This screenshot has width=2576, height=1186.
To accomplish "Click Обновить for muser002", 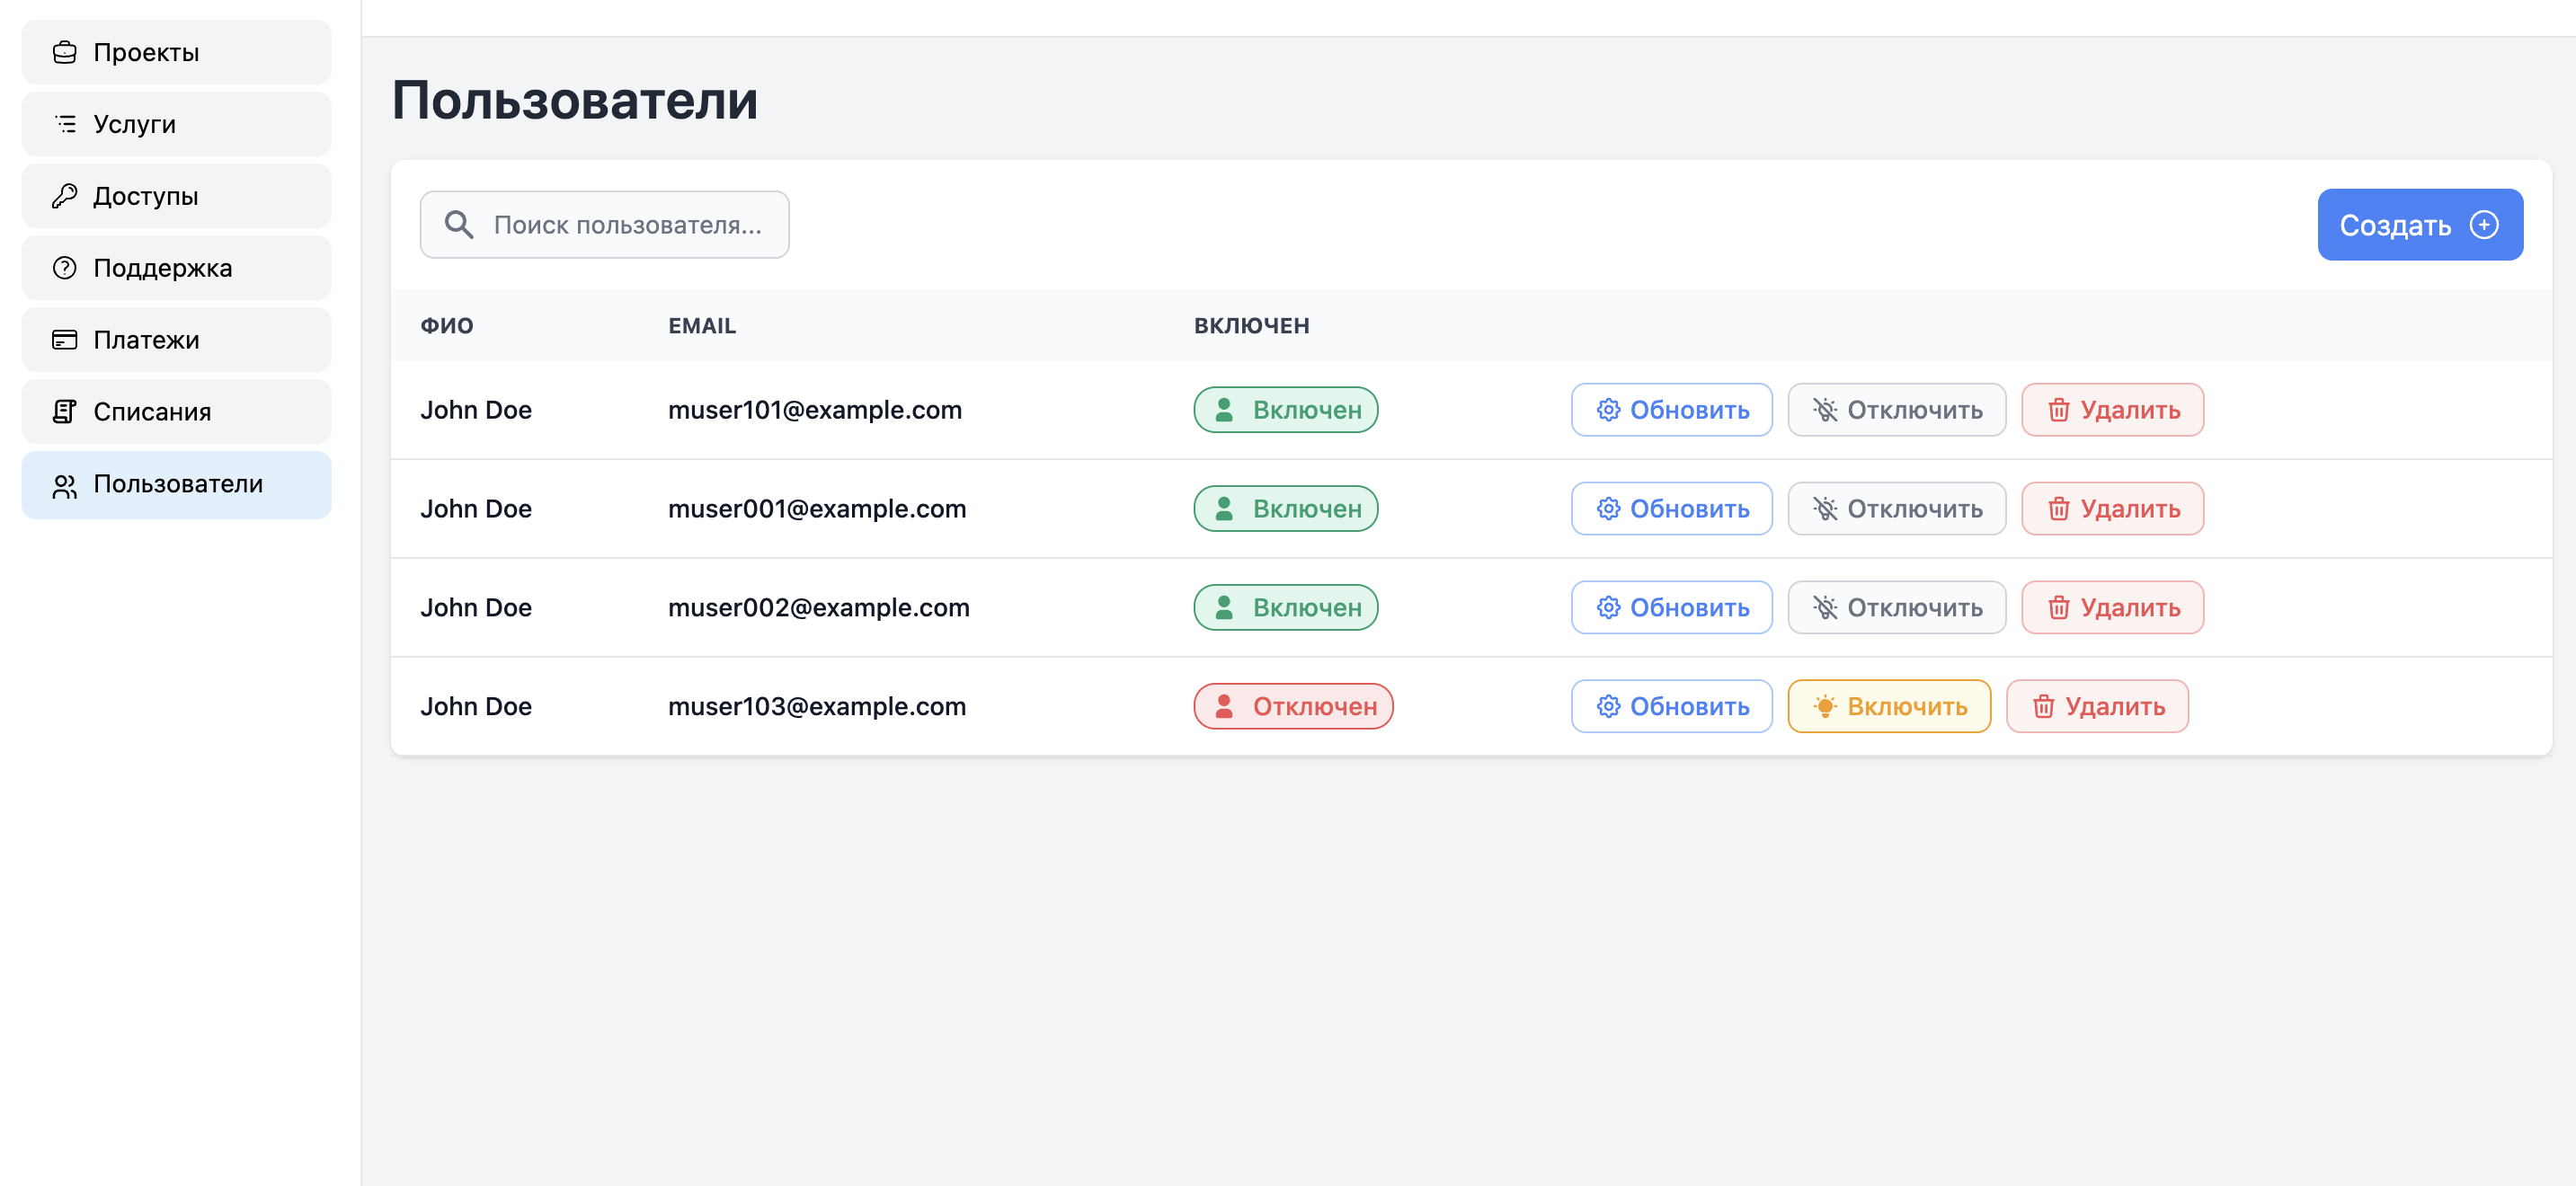I will pos(1671,608).
